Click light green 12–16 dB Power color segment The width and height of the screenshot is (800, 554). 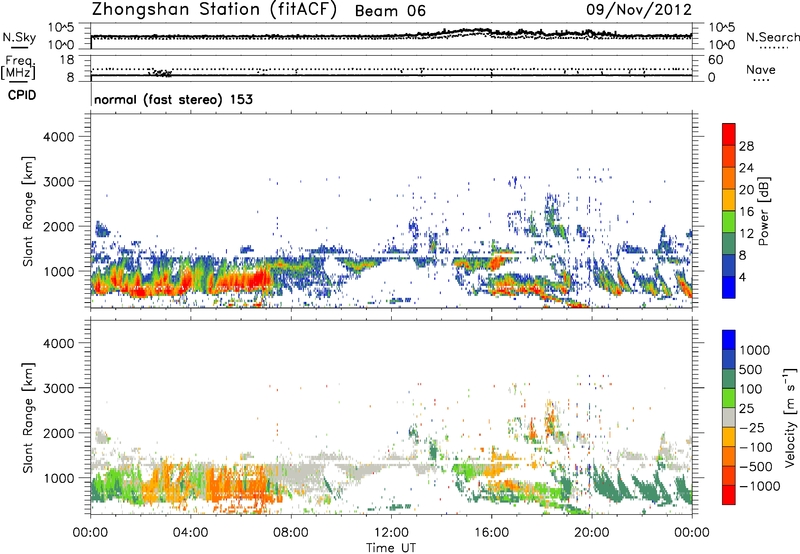click(x=729, y=222)
